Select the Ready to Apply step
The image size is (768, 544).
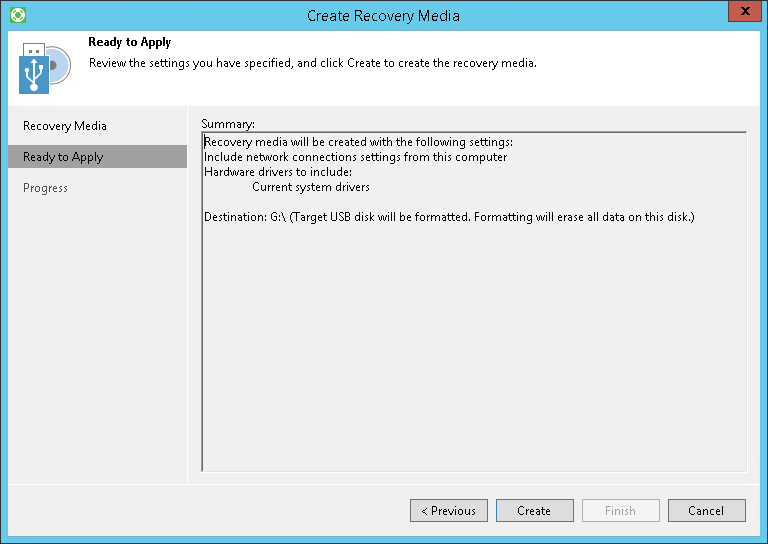click(x=97, y=157)
